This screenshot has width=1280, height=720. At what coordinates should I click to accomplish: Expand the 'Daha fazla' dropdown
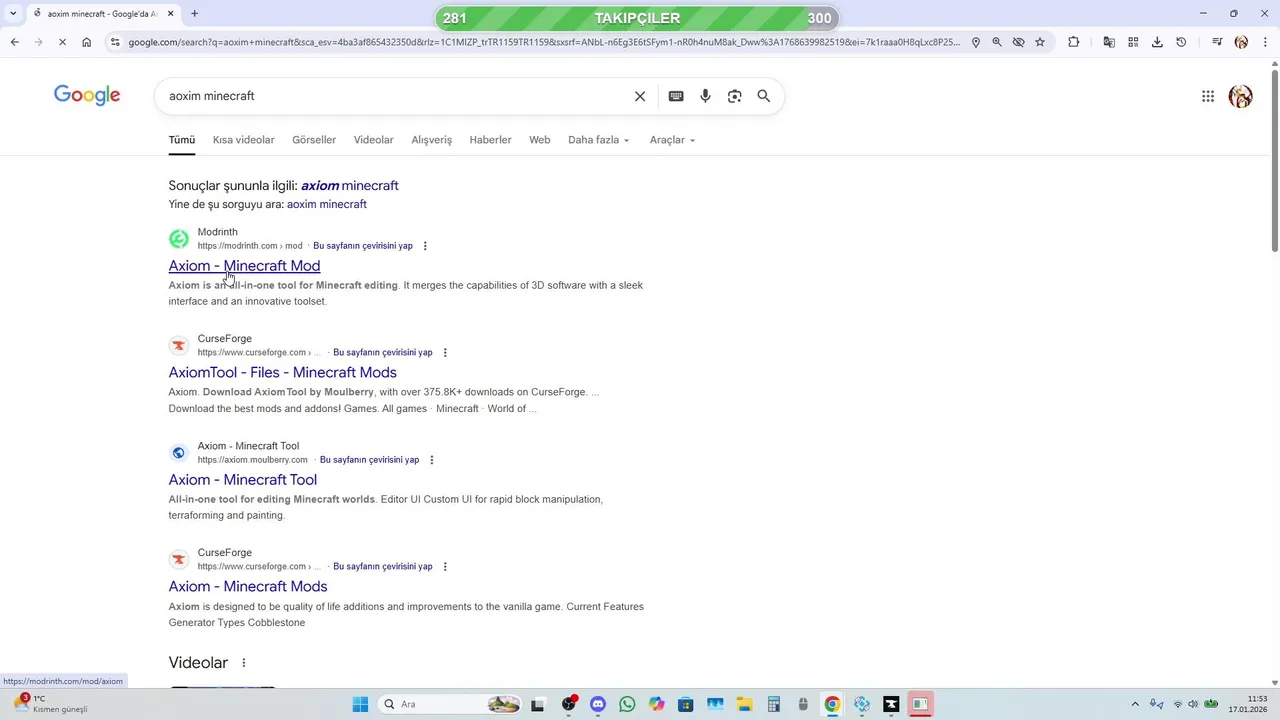tap(598, 140)
